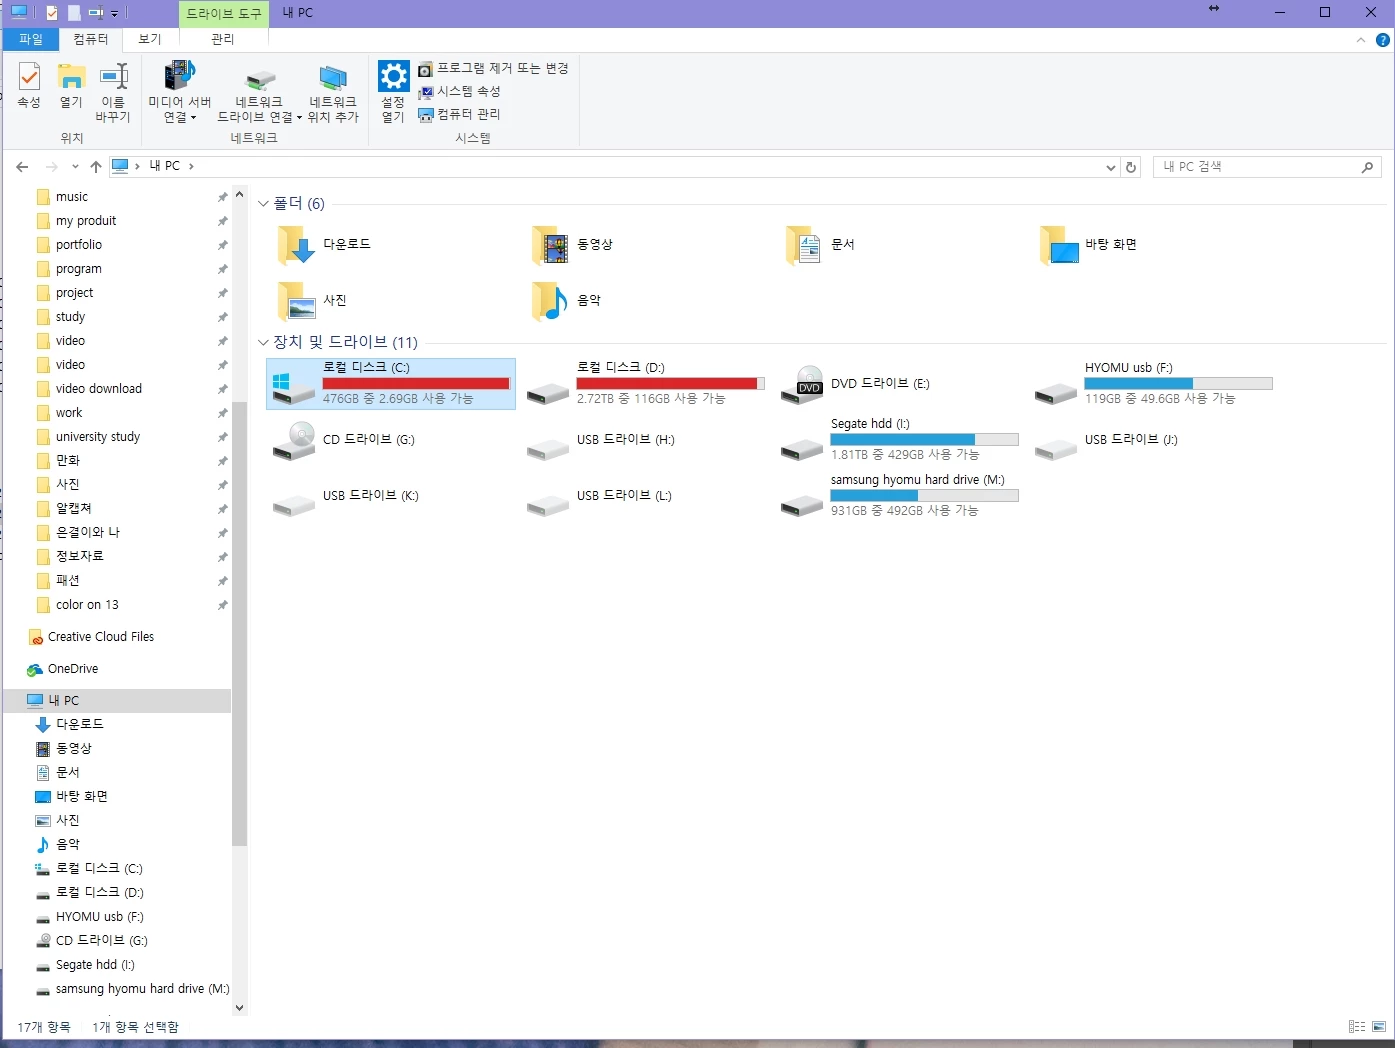
Task: Switch to the 컴퓨터 ribbon tab
Action: [91, 39]
